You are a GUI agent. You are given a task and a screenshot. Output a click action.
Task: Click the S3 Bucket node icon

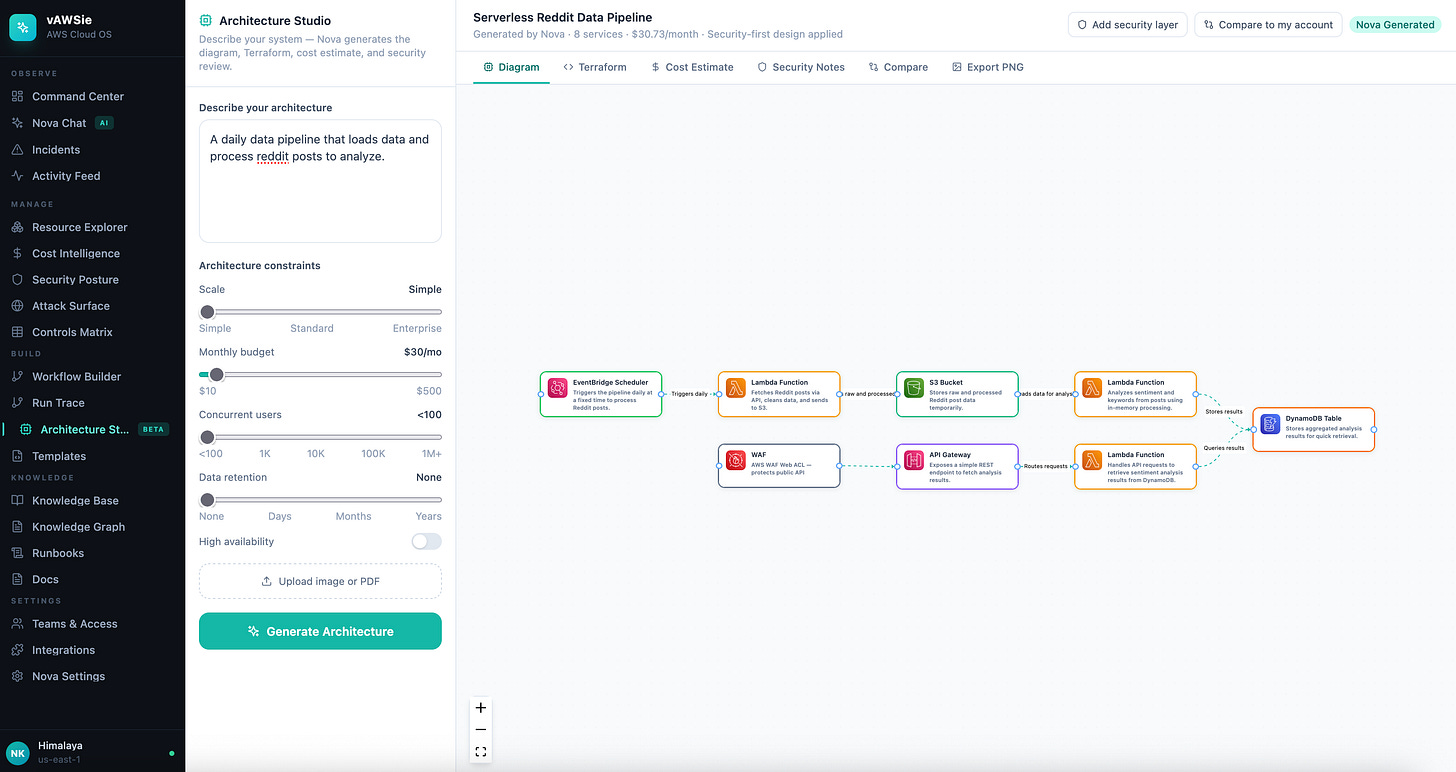coord(913,388)
